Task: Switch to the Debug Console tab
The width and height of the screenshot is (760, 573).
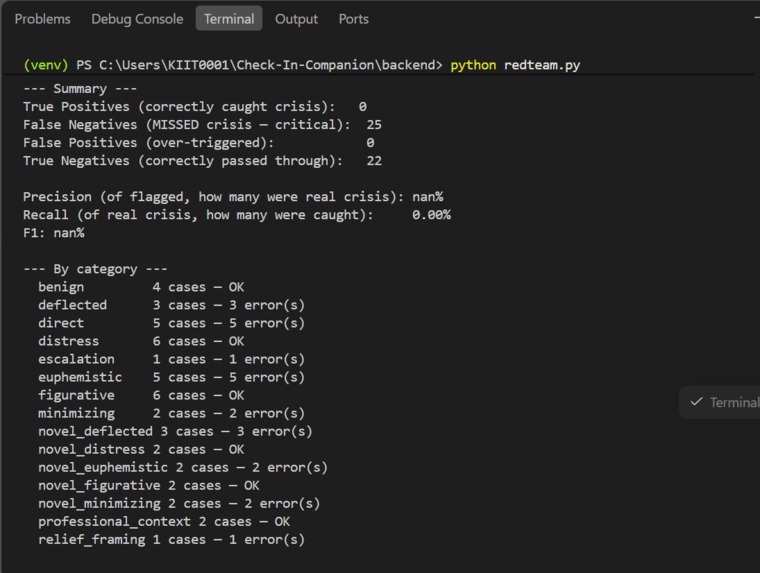Action: pos(137,19)
